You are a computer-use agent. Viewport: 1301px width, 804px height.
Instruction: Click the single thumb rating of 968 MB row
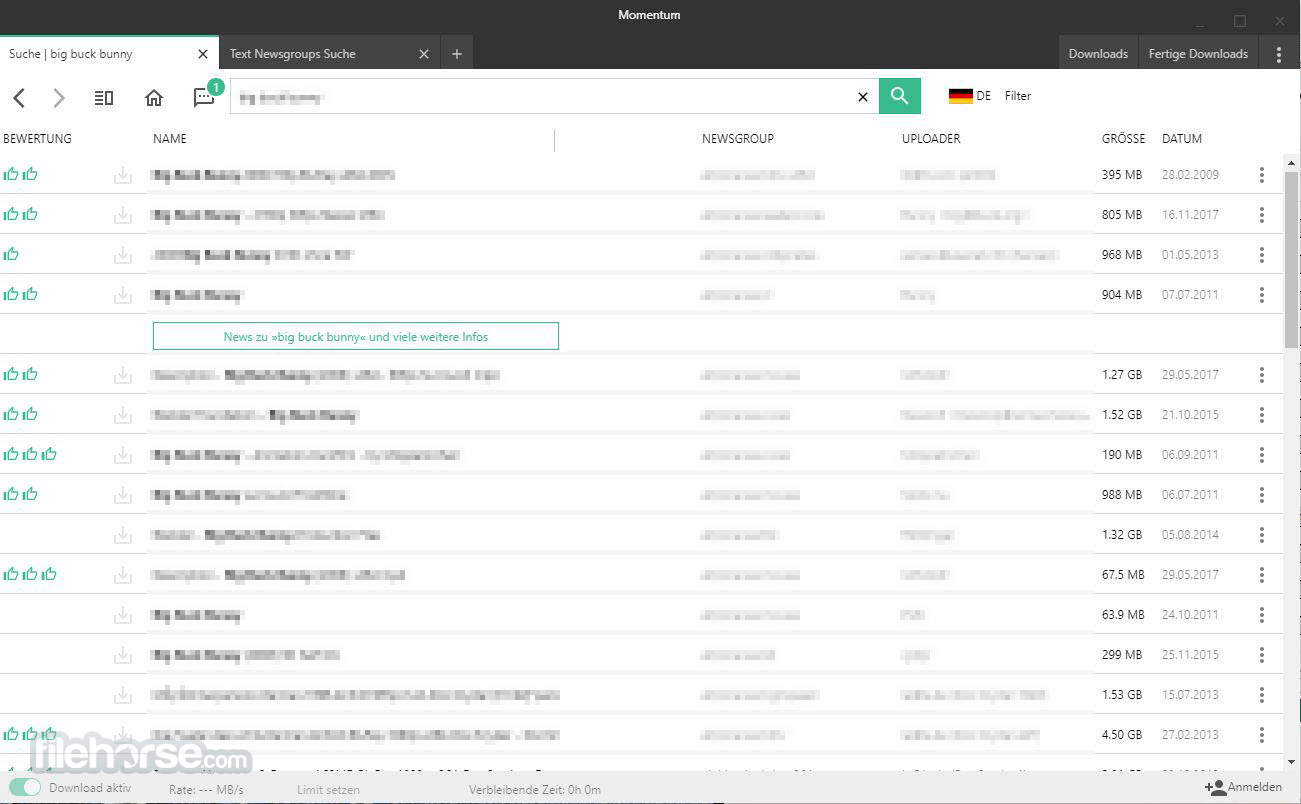(11, 254)
